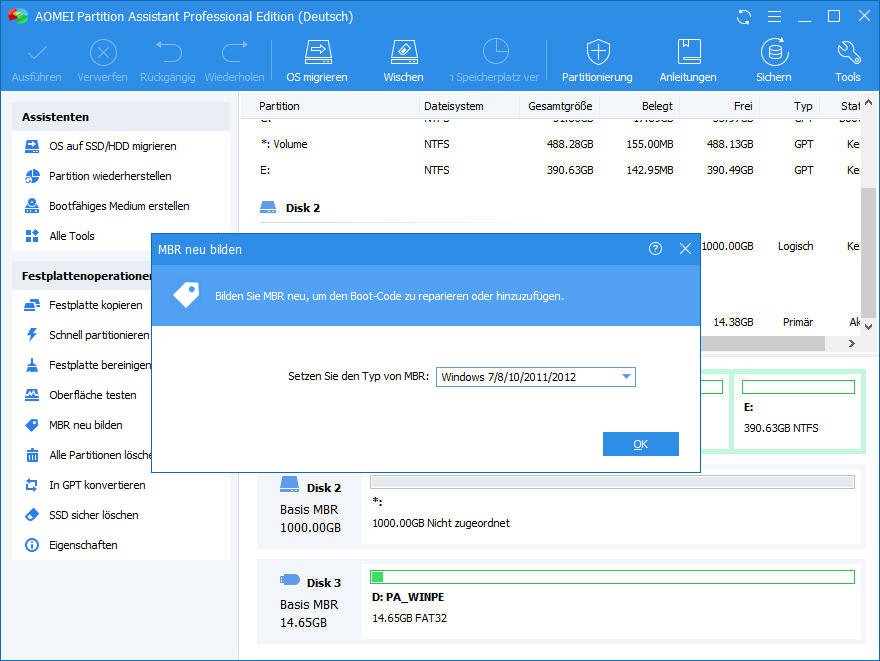
Task: Click horizontal scrollbar right arrow
Action: [852, 343]
